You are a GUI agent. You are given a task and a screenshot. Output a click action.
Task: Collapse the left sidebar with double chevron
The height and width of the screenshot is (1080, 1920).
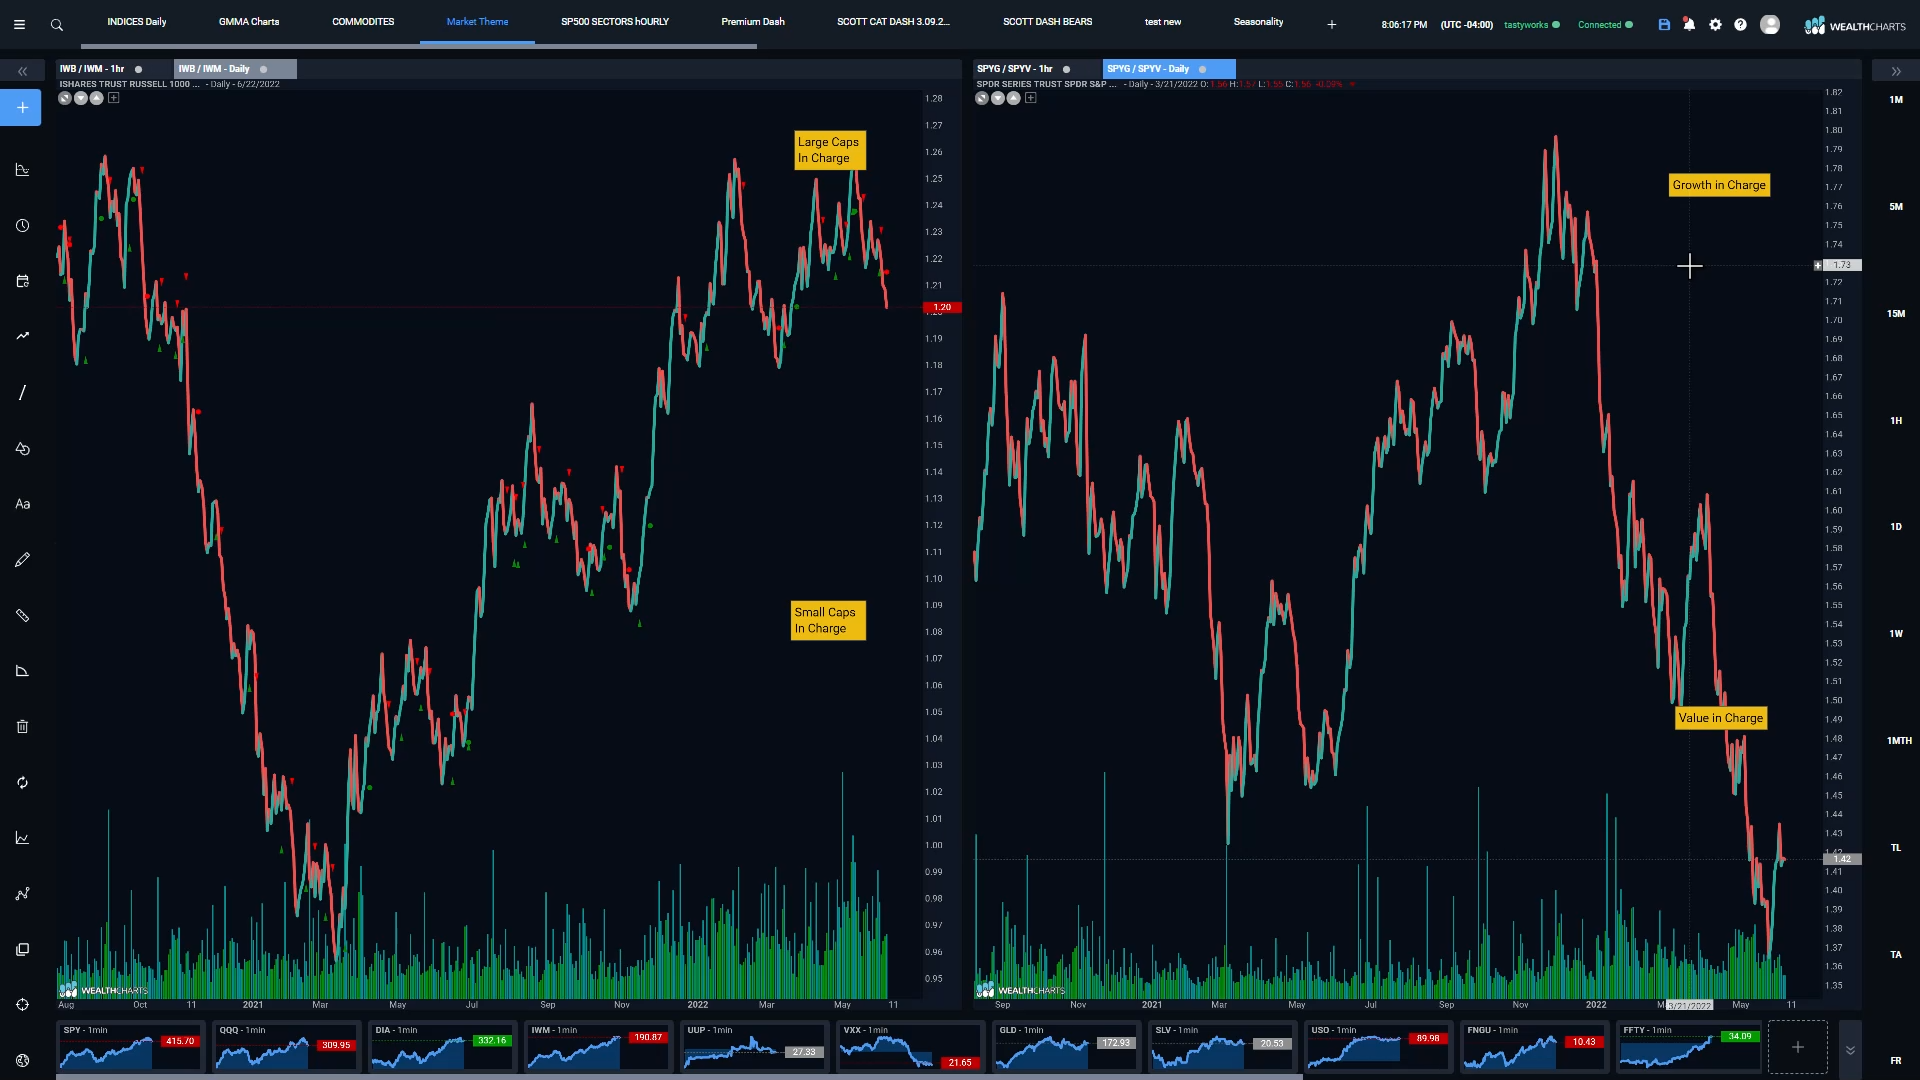22,71
